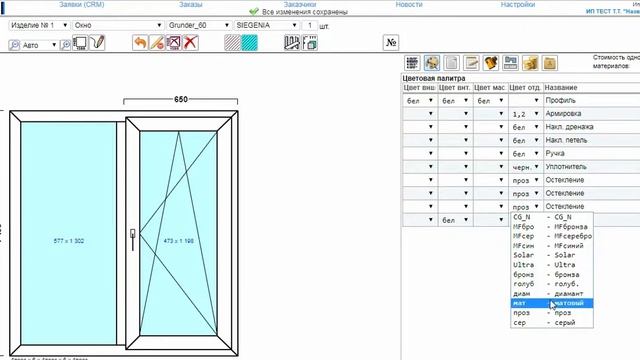This screenshot has width=640, height=360.
Task: Open Уплотнитель черн. dropdown
Action: click(x=526, y=167)
